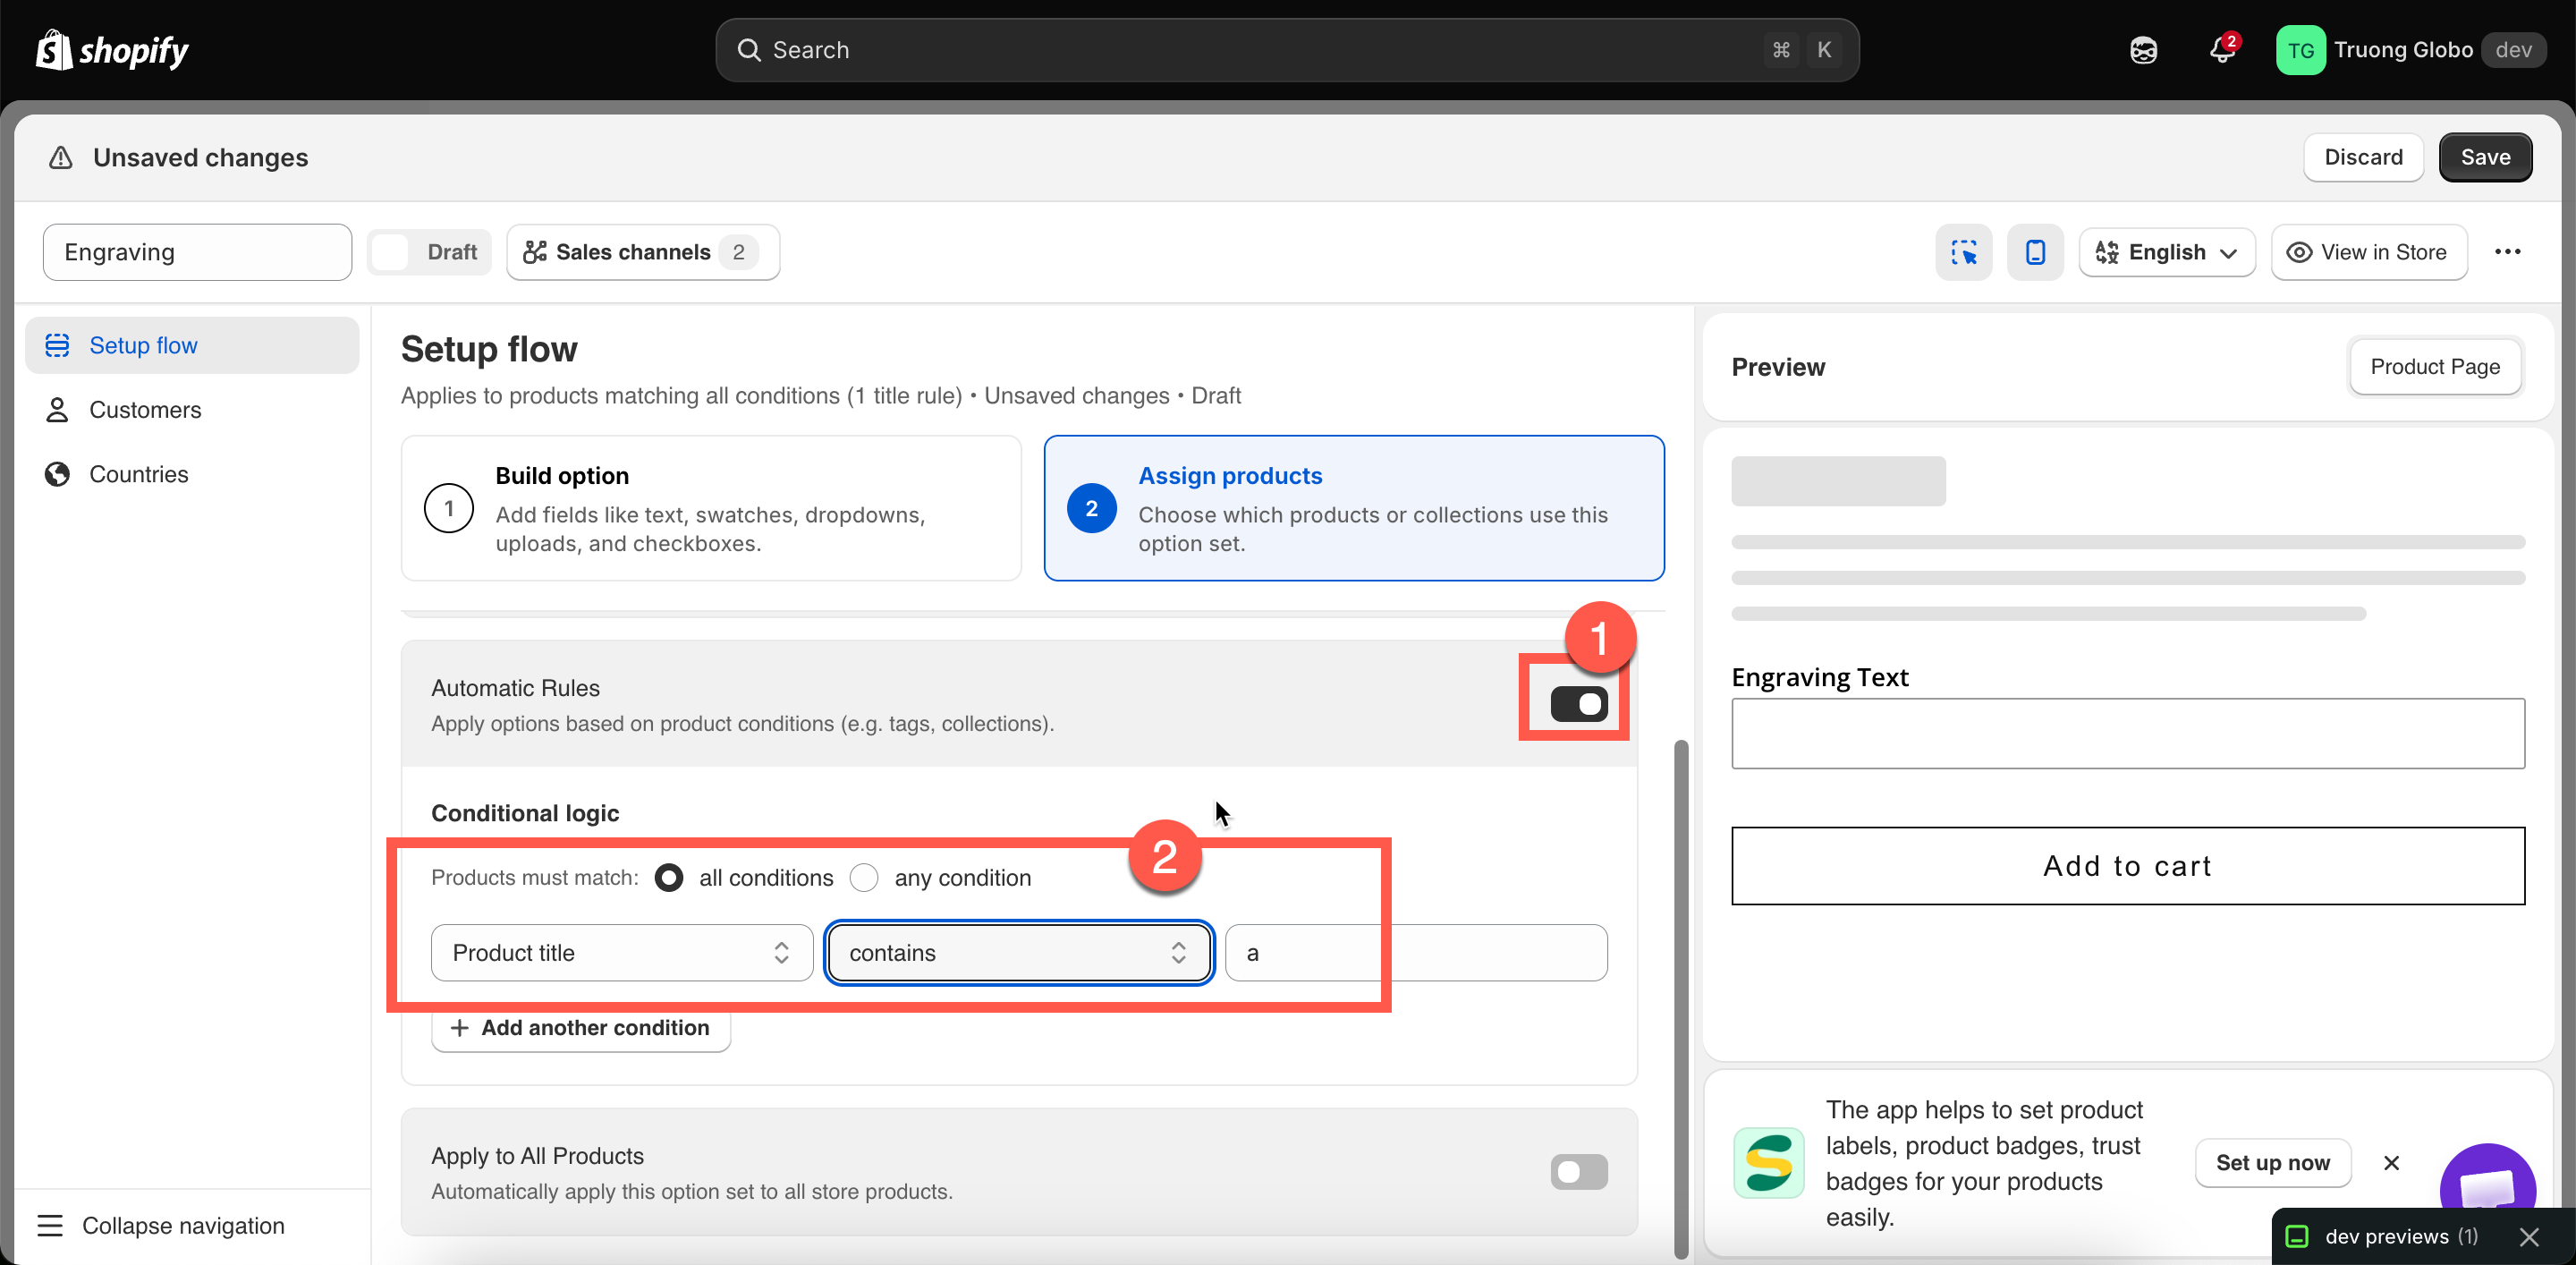Open the contains operator dropdown
The height and width of the screenshot is (1265, 2576).
(1019, 952)
